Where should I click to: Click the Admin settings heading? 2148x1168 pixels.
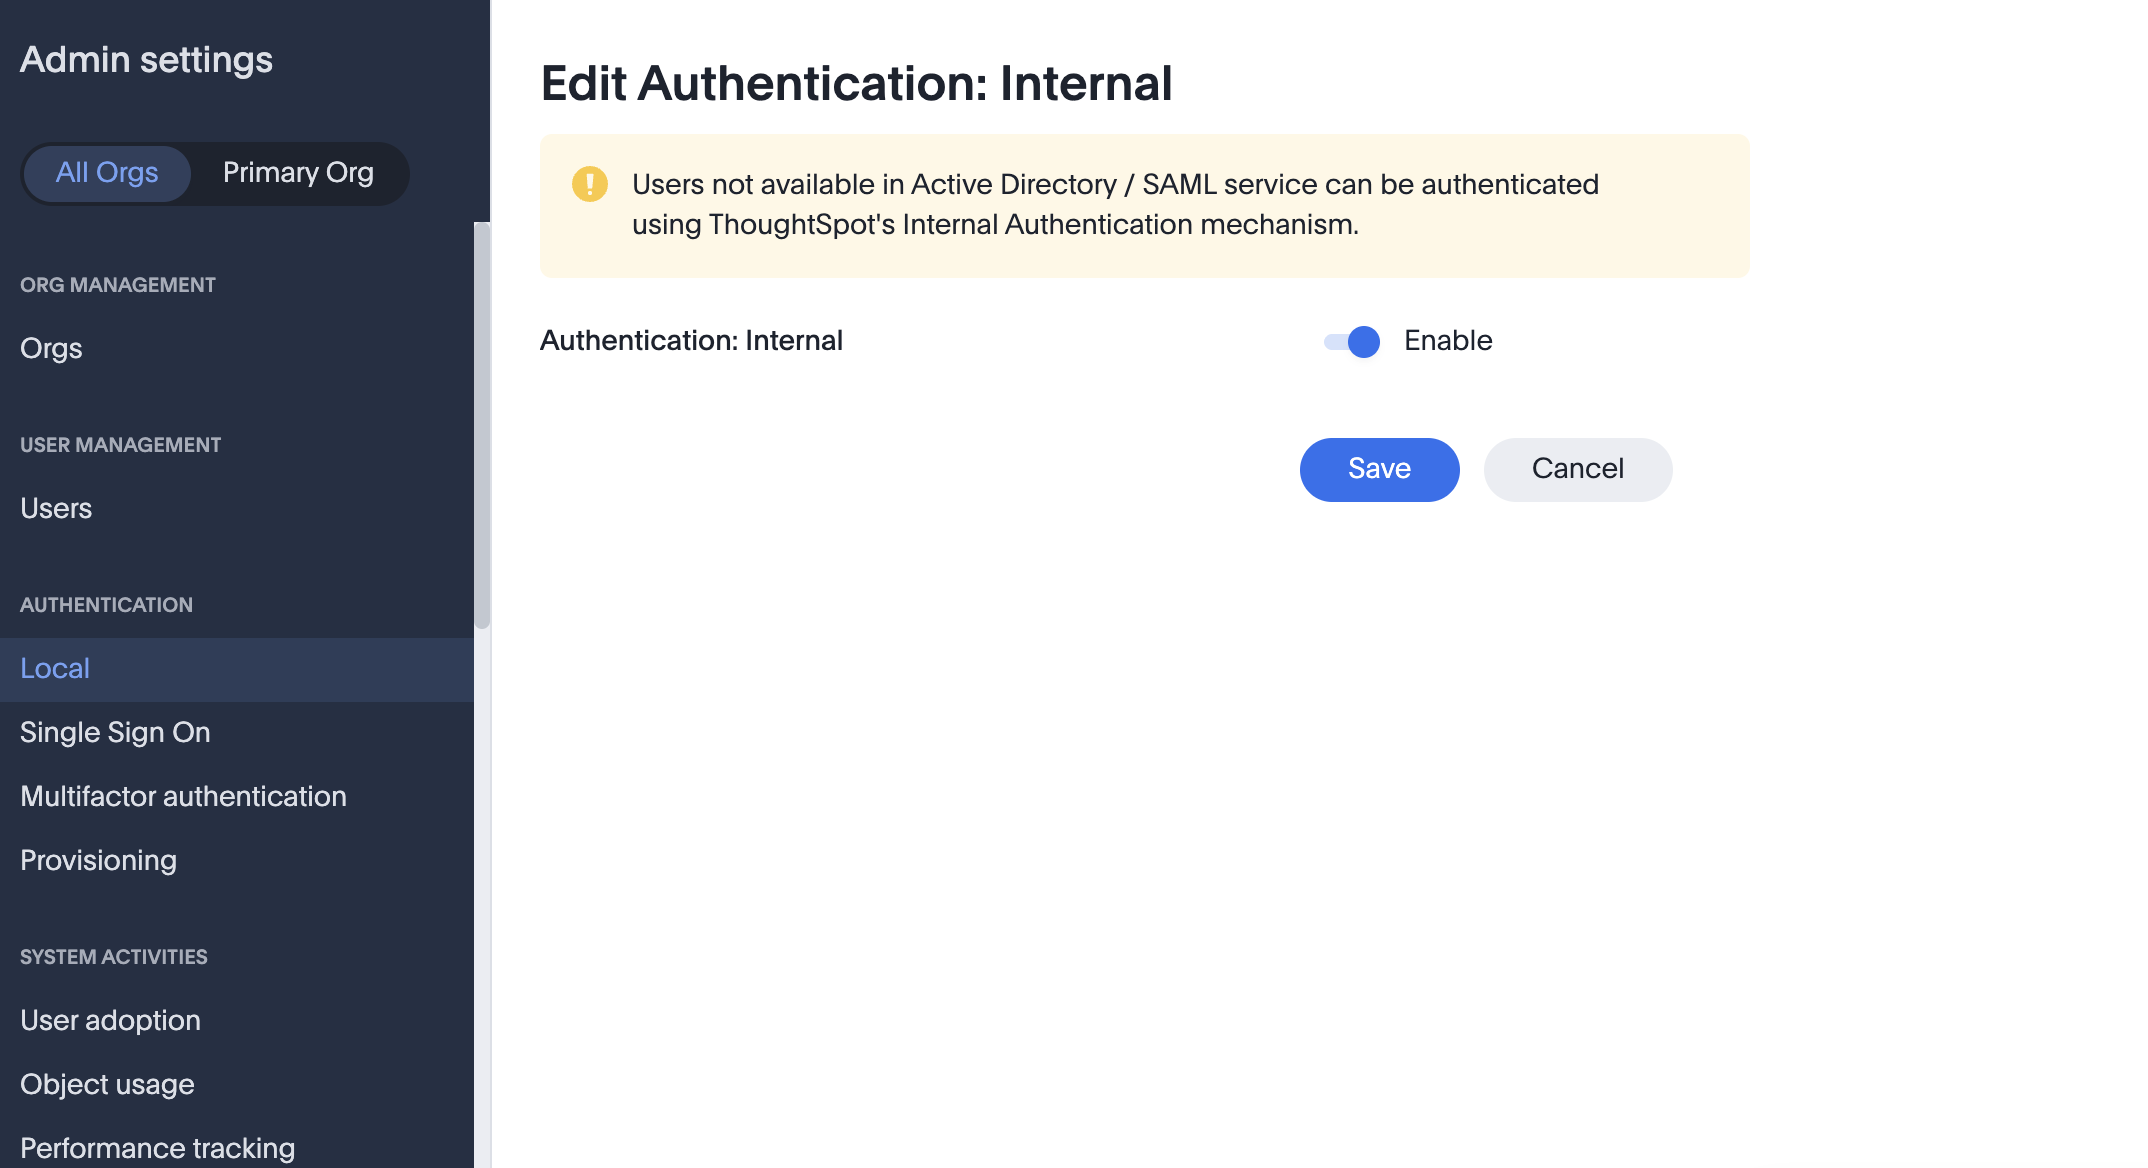click(x=145, y=60)
